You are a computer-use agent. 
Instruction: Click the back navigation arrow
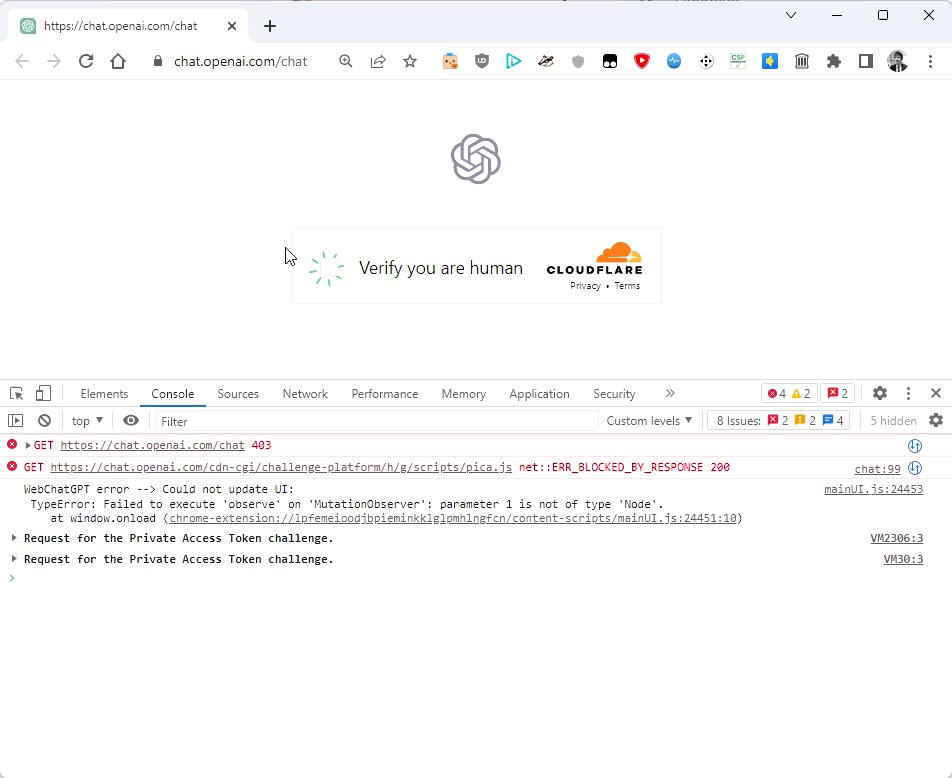tap(22, 61)
